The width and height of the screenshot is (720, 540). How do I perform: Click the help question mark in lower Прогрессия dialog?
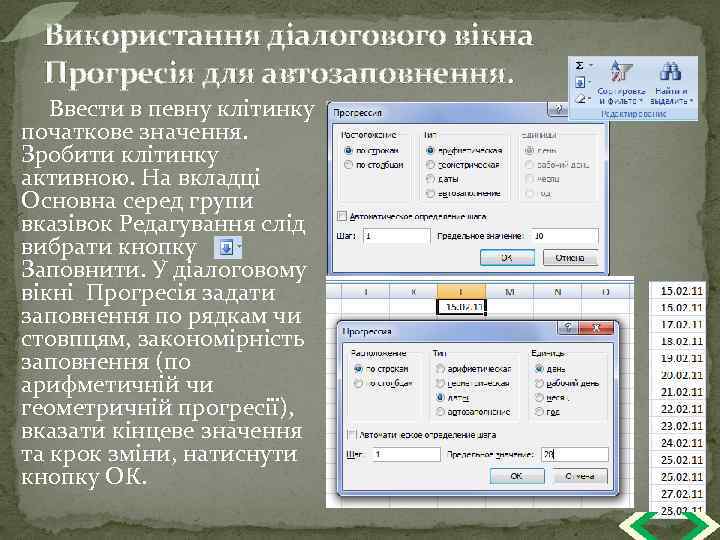[x=568, y=327]
